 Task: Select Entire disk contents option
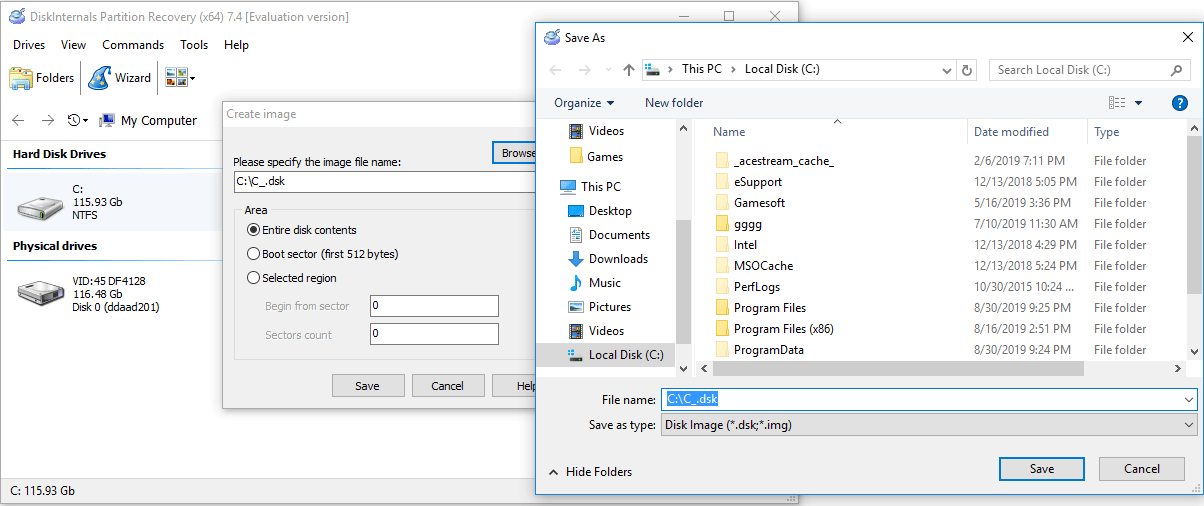click(254, 230)
